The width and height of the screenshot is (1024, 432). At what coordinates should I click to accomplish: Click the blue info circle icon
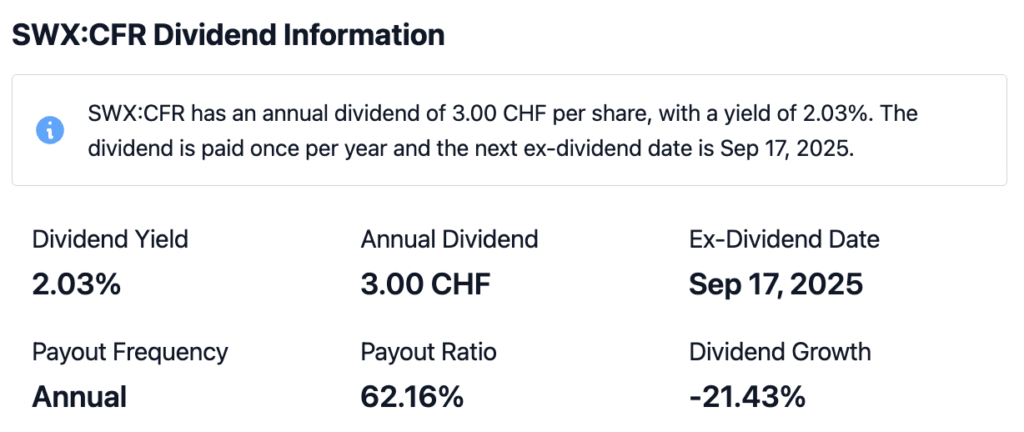[50, 130]
